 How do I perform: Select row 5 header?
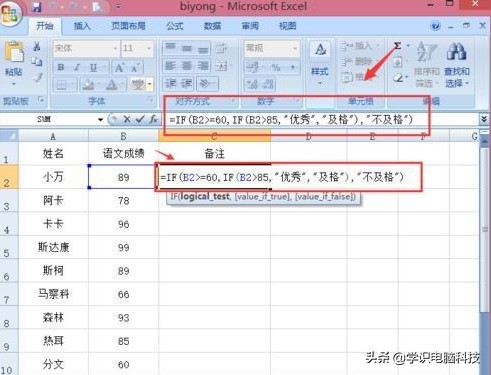9,247
